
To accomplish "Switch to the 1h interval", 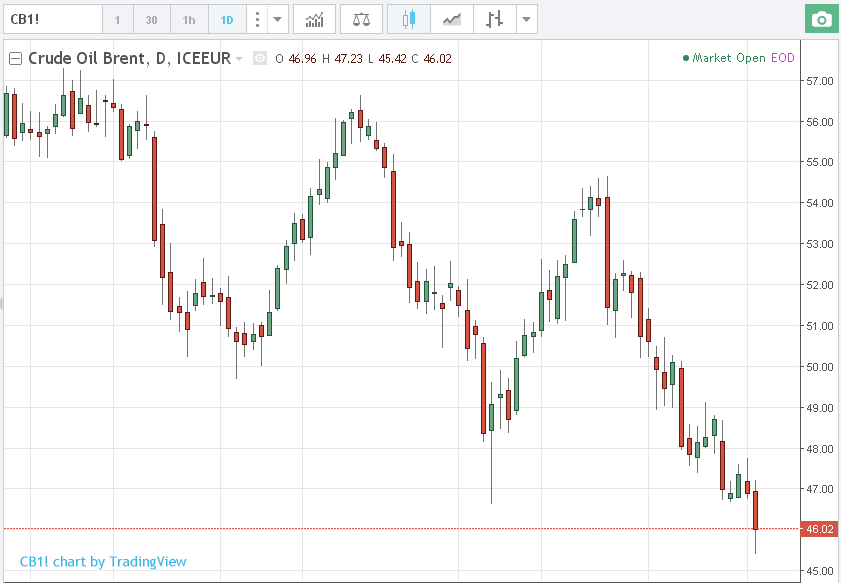I will coord(189,19).
